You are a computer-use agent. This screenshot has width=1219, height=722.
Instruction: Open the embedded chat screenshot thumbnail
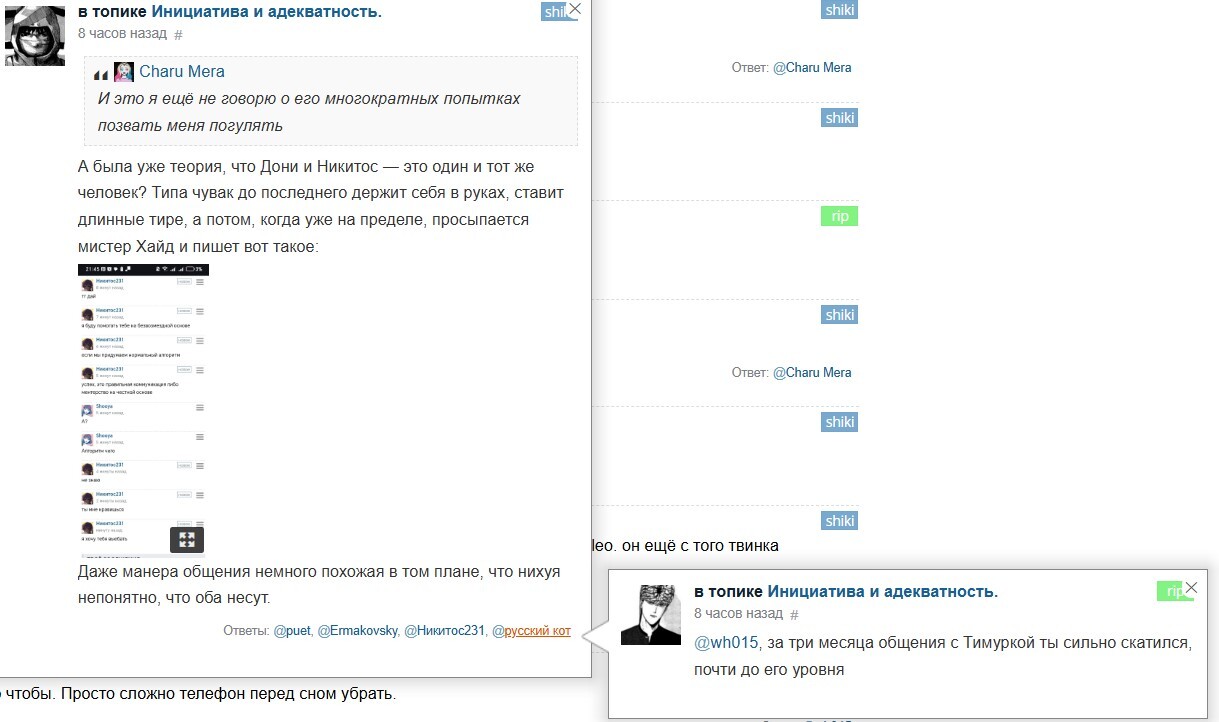tap(143, 409)
